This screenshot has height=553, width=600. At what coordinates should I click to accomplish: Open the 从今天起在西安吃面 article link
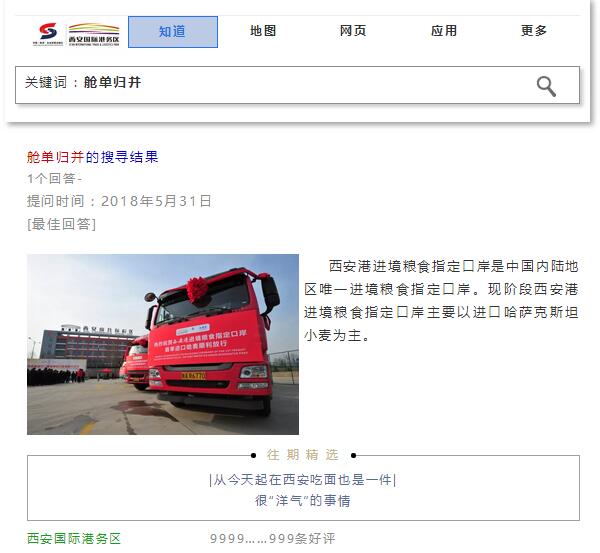[x=303, y=479]
